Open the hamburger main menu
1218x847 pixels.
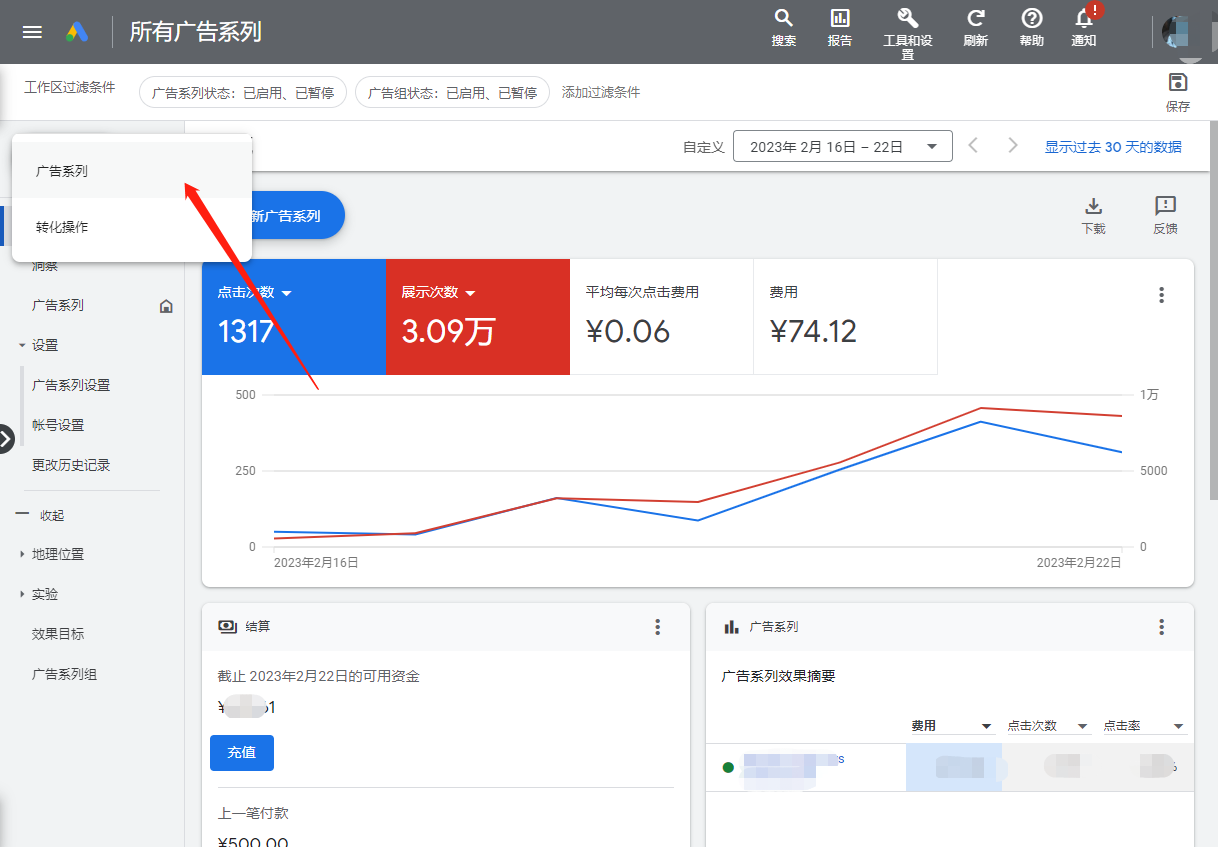[32, 32]
